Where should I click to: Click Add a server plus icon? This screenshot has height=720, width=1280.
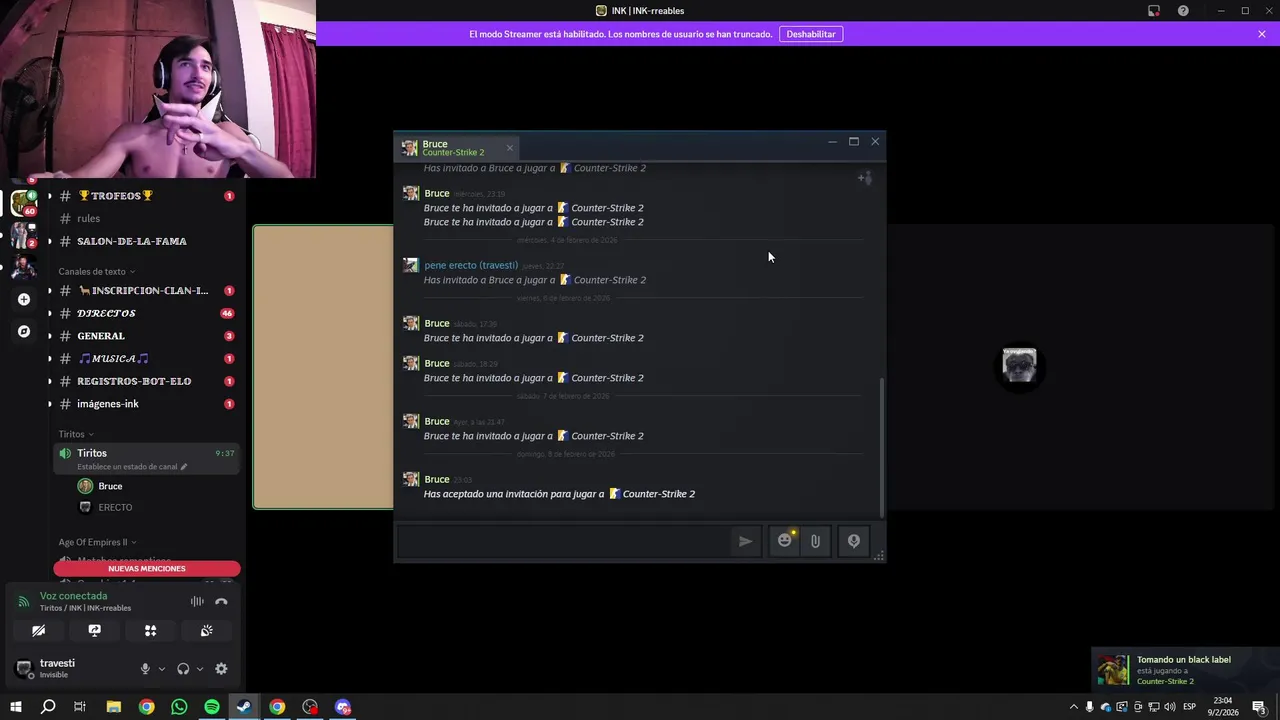pos(24,299)
